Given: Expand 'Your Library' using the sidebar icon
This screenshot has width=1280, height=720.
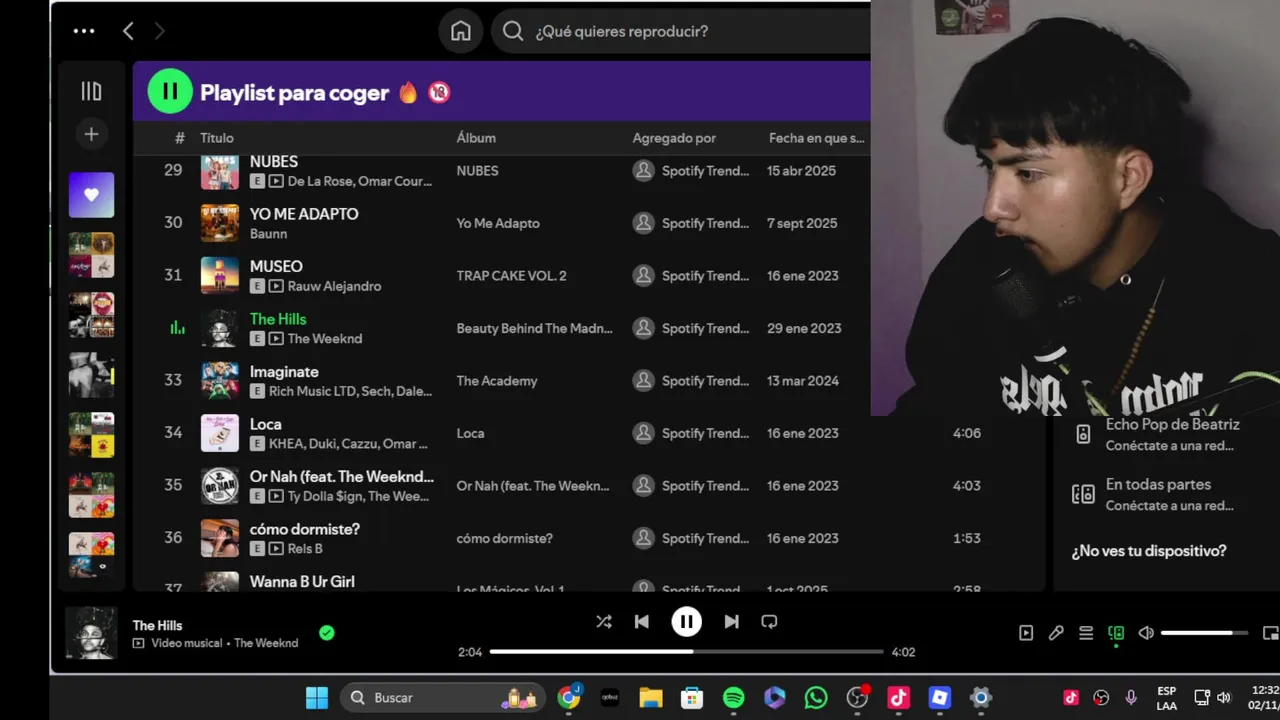Looking at the screenshot, I should coord(91,91).
